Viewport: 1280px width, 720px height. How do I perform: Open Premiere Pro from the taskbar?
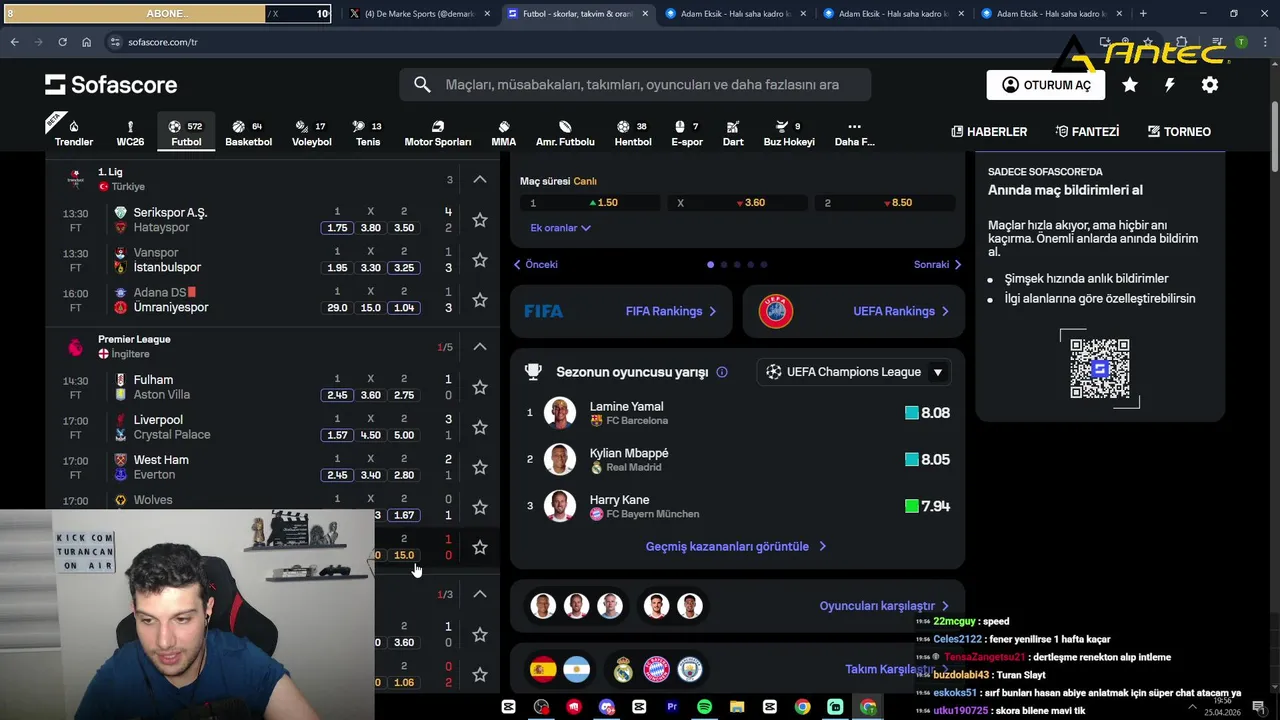click(671, 707)
